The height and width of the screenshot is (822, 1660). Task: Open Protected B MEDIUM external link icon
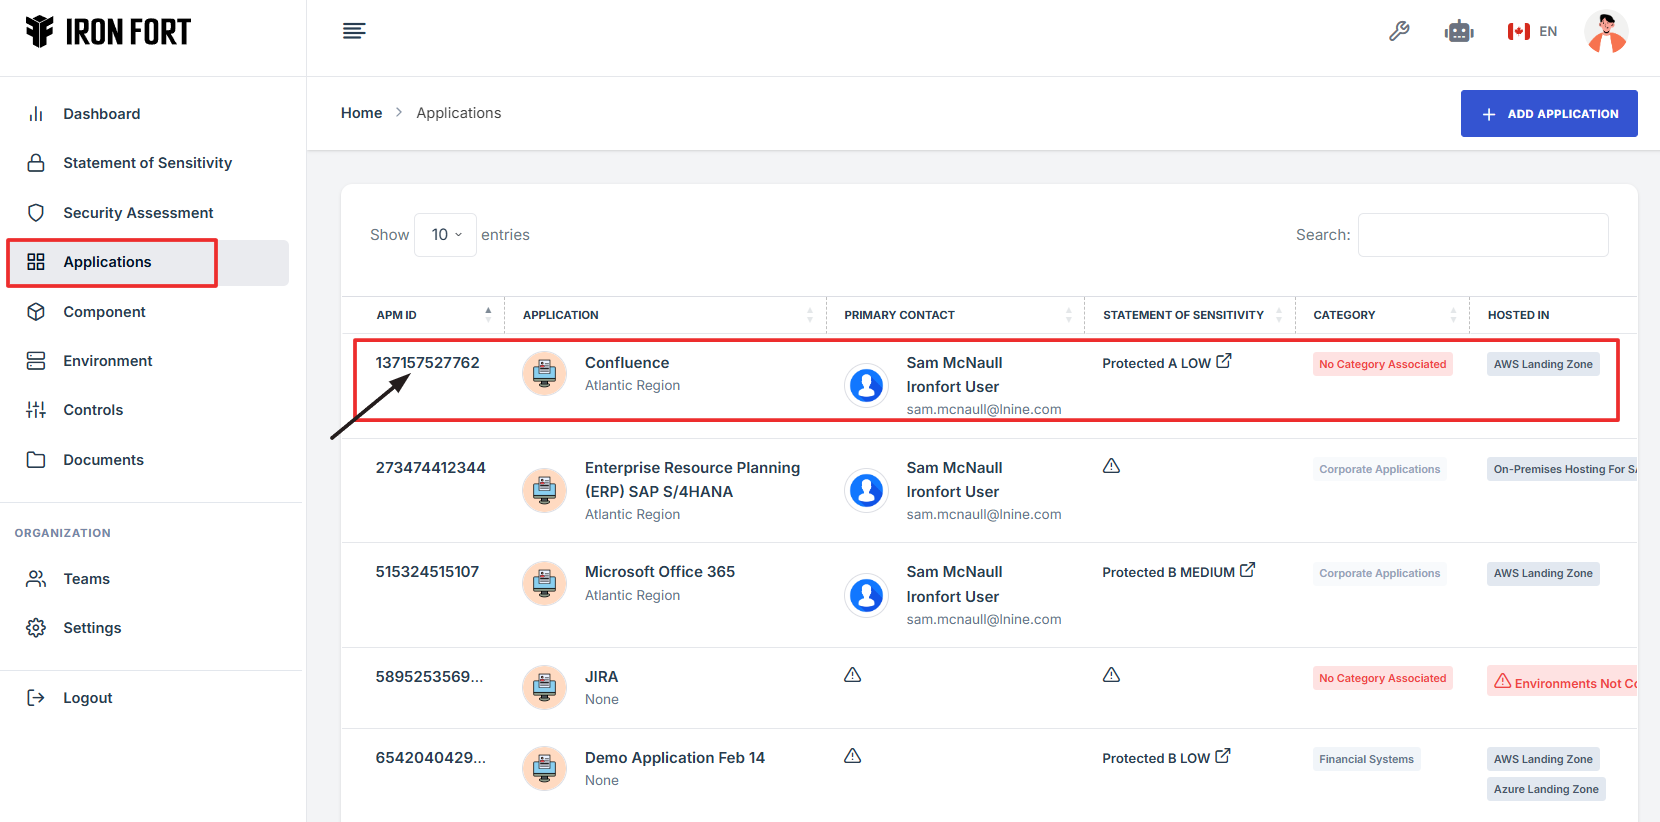point(1247,570)
